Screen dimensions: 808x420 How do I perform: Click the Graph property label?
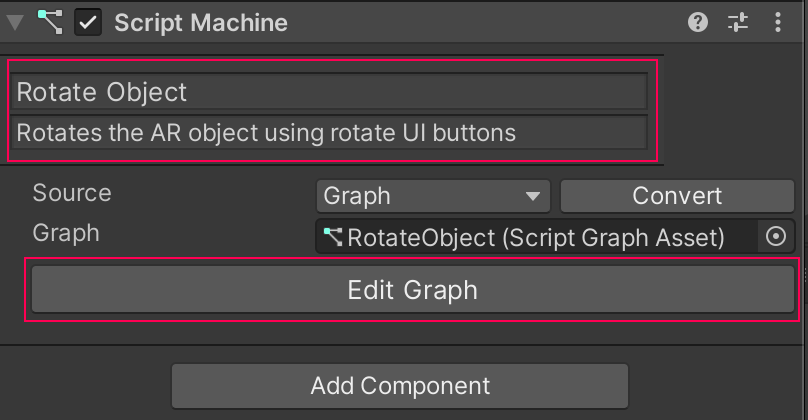(66, 233)
